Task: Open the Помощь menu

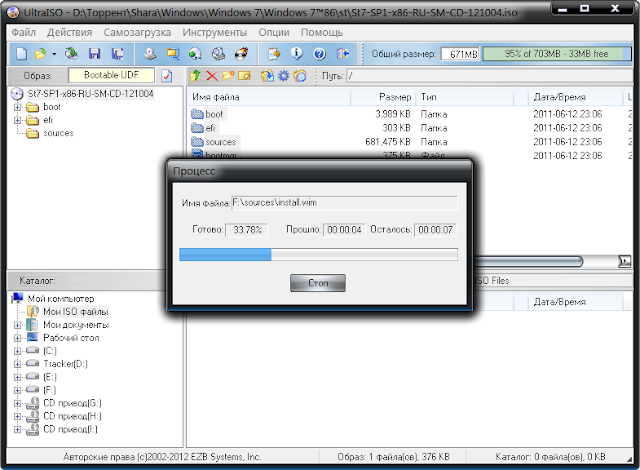Action: (x=322, y=32)
